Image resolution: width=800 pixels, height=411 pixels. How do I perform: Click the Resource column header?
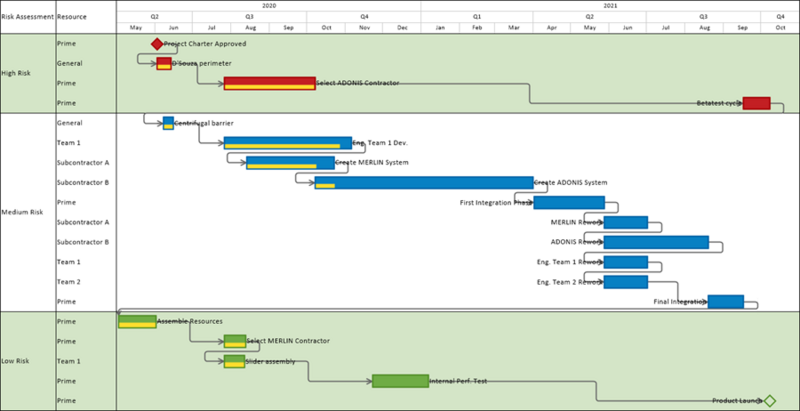coord(72,17)
